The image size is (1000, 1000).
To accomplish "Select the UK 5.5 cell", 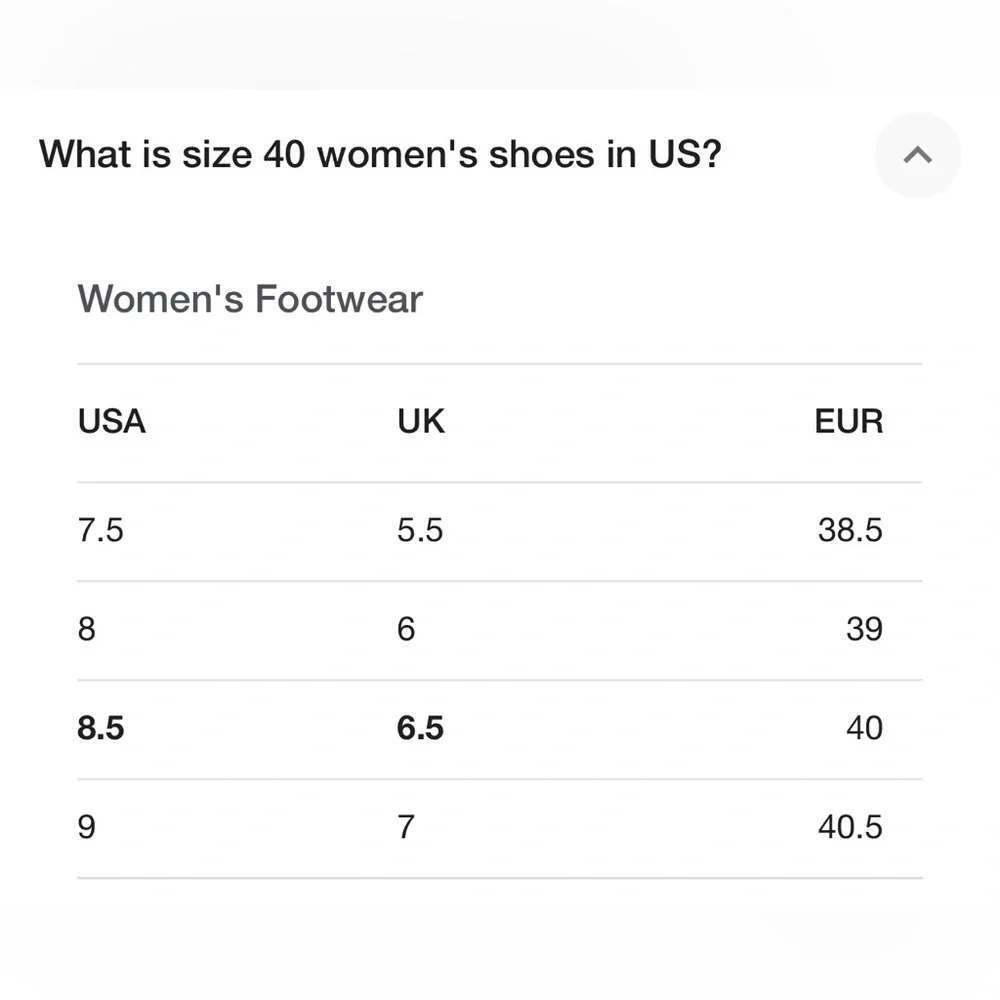I will click(x=420, y=530).
